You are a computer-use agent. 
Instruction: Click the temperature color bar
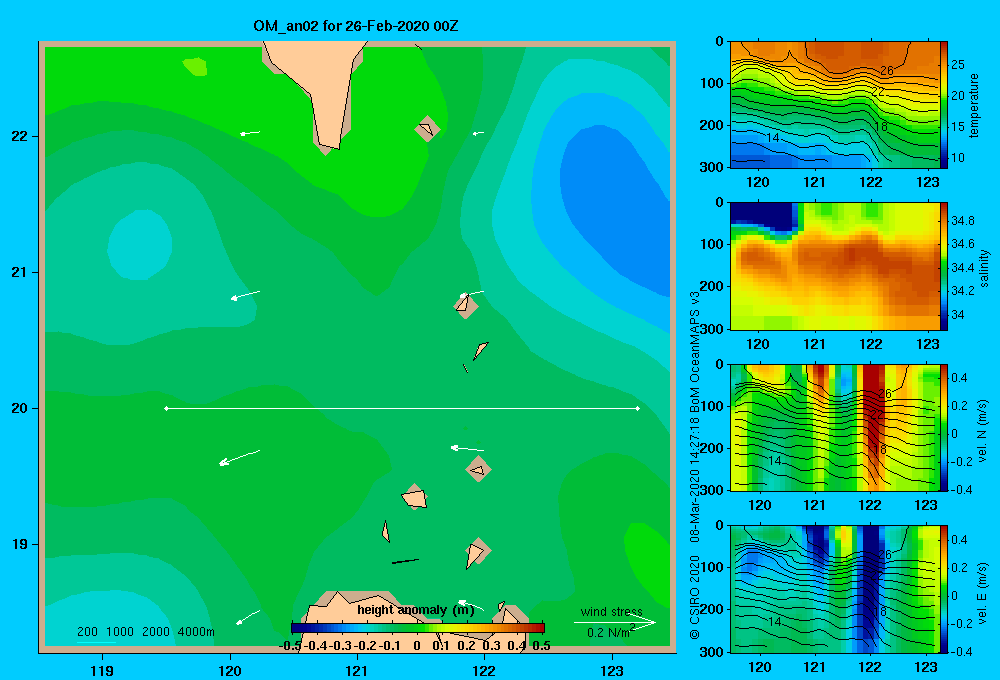pyautogui.click(x=944, y=105)
